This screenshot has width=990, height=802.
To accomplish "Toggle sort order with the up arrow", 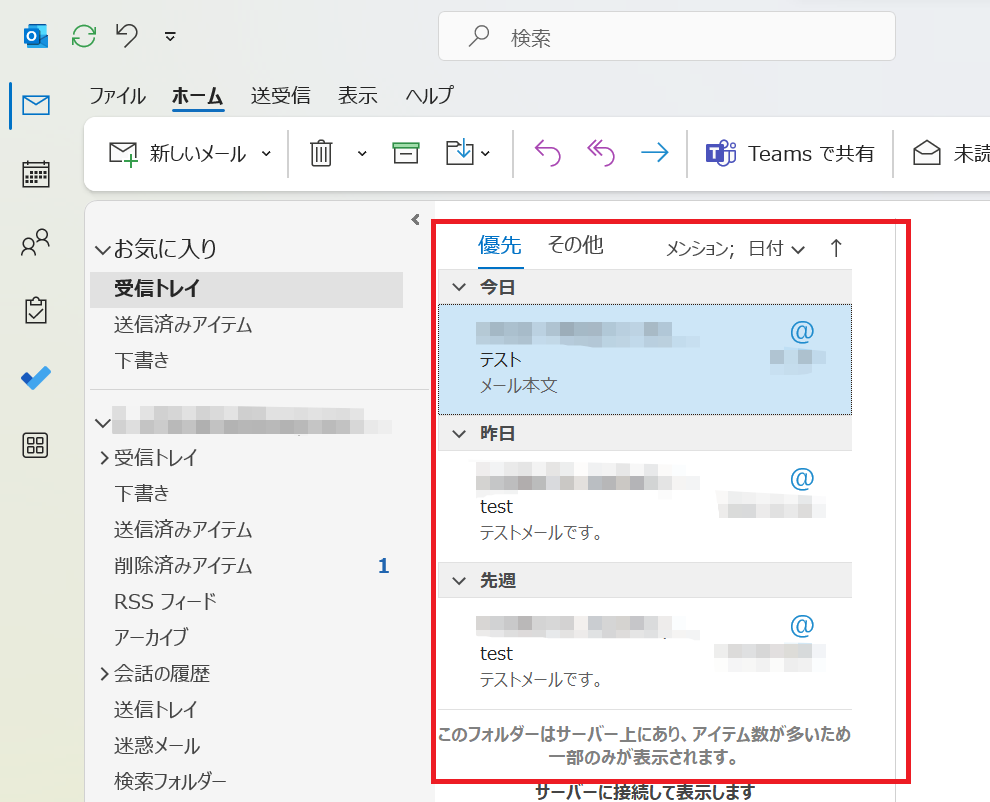I will [836, 249].
